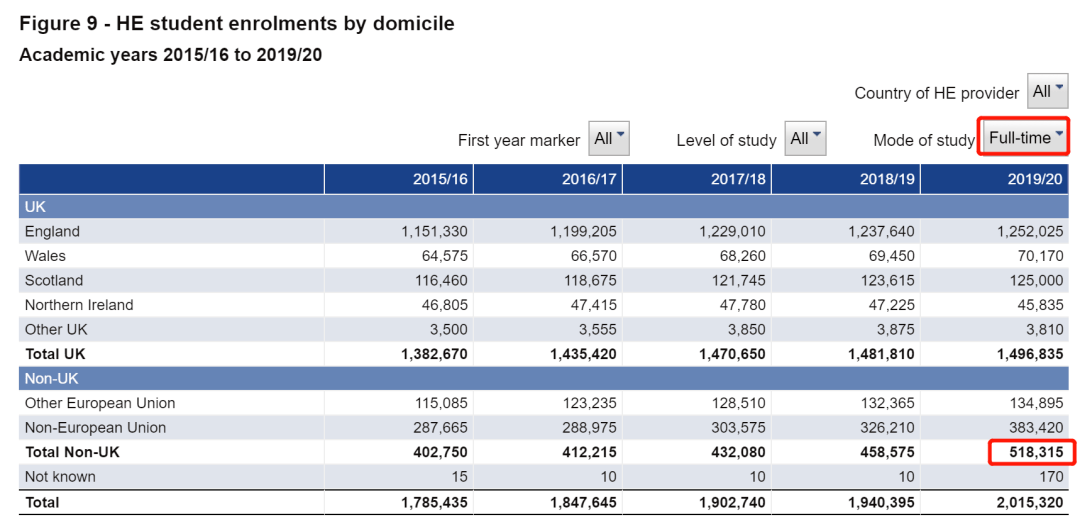Screen dimensions: 1080x522
Task: Click the Non-European Union row label
Action: pyautogui.click(x=95, y=428)
